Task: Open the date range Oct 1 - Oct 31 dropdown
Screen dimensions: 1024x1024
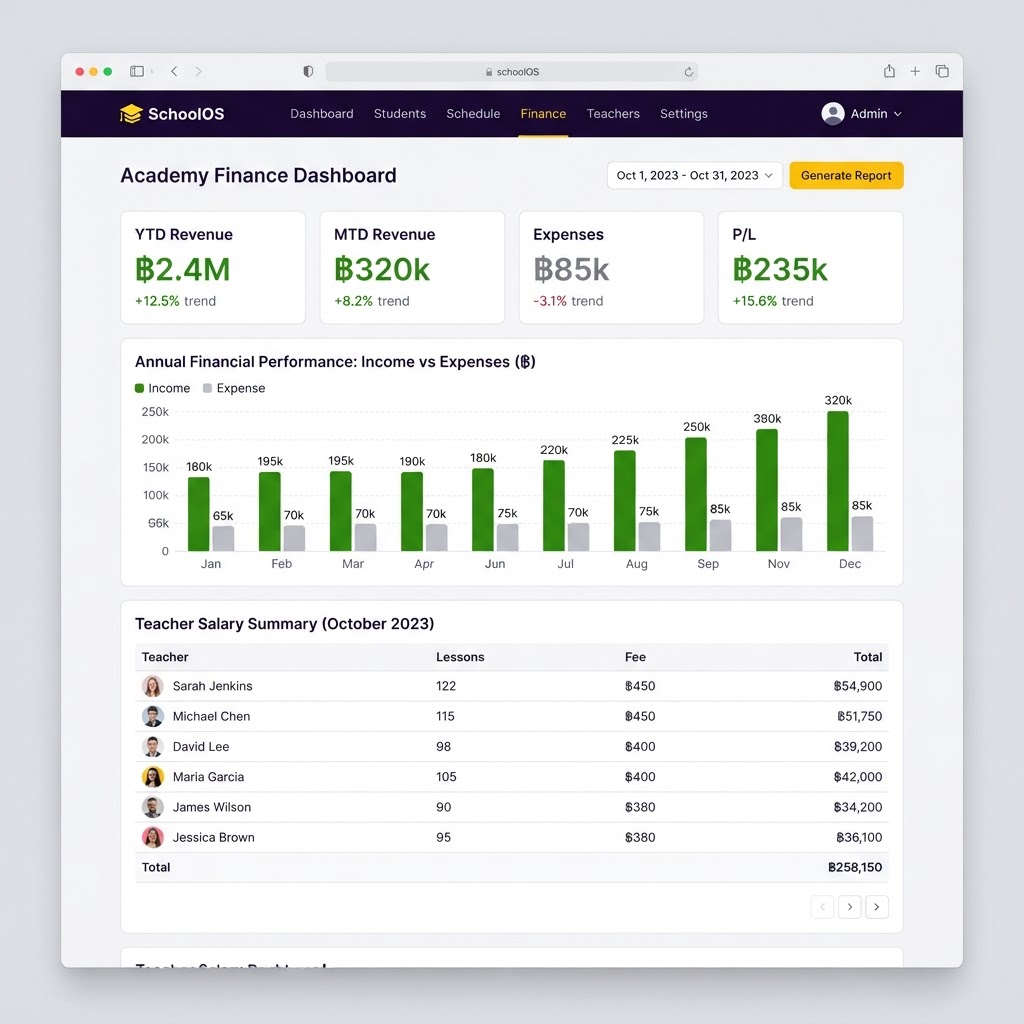Action: coord(695,176)
